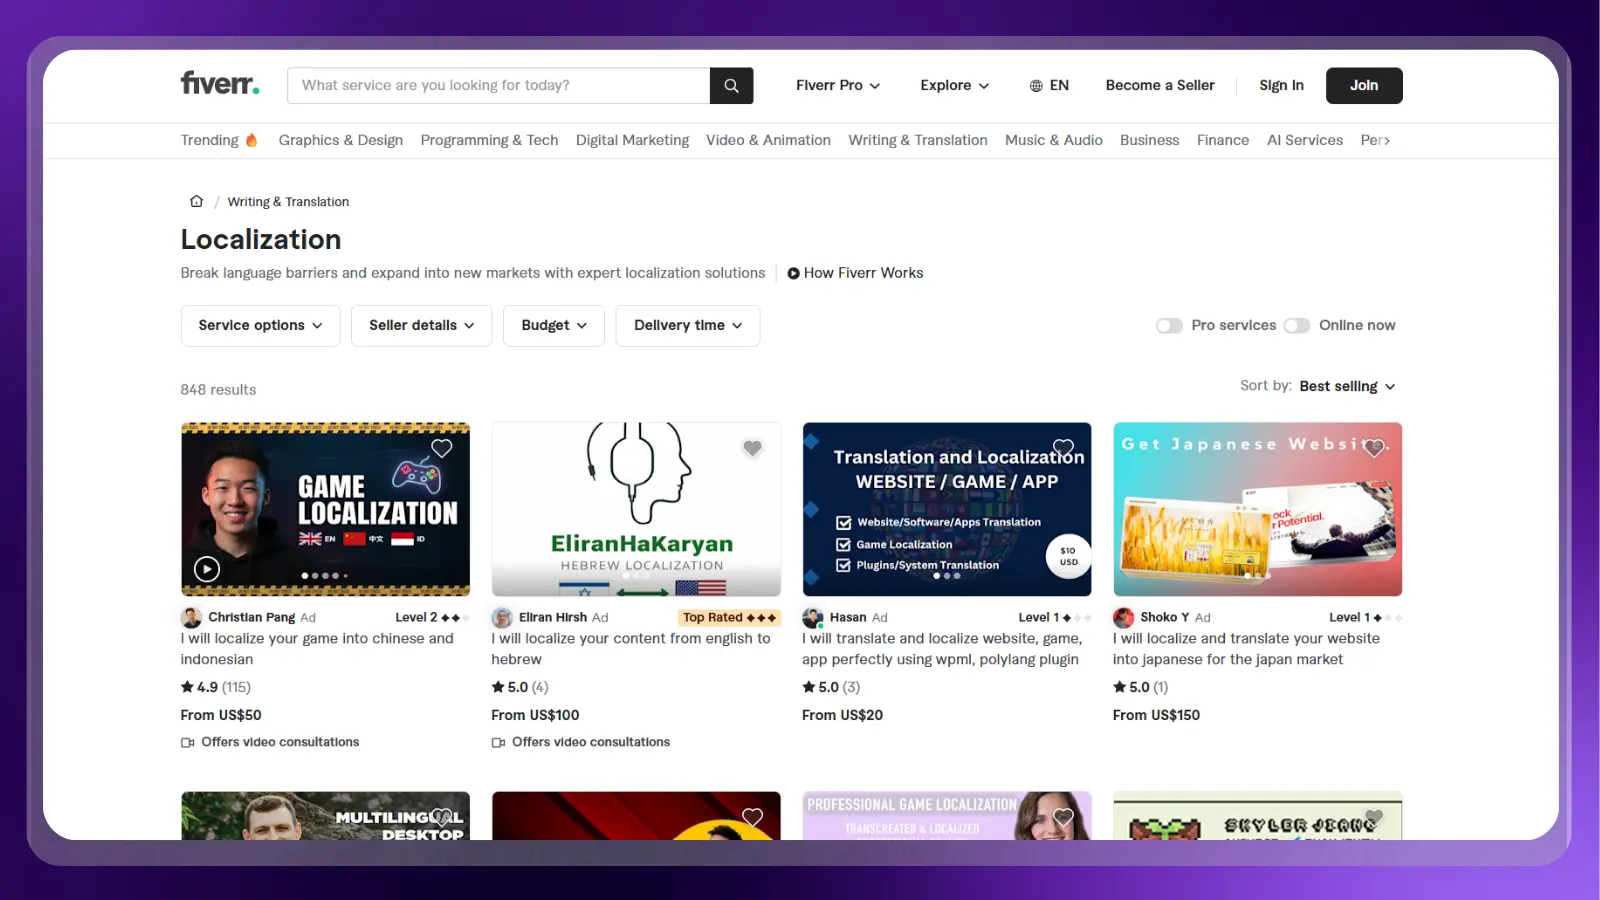1600x900 pixels.
Task: Open Programming & Tech category
Action: (x=489, y=140)
